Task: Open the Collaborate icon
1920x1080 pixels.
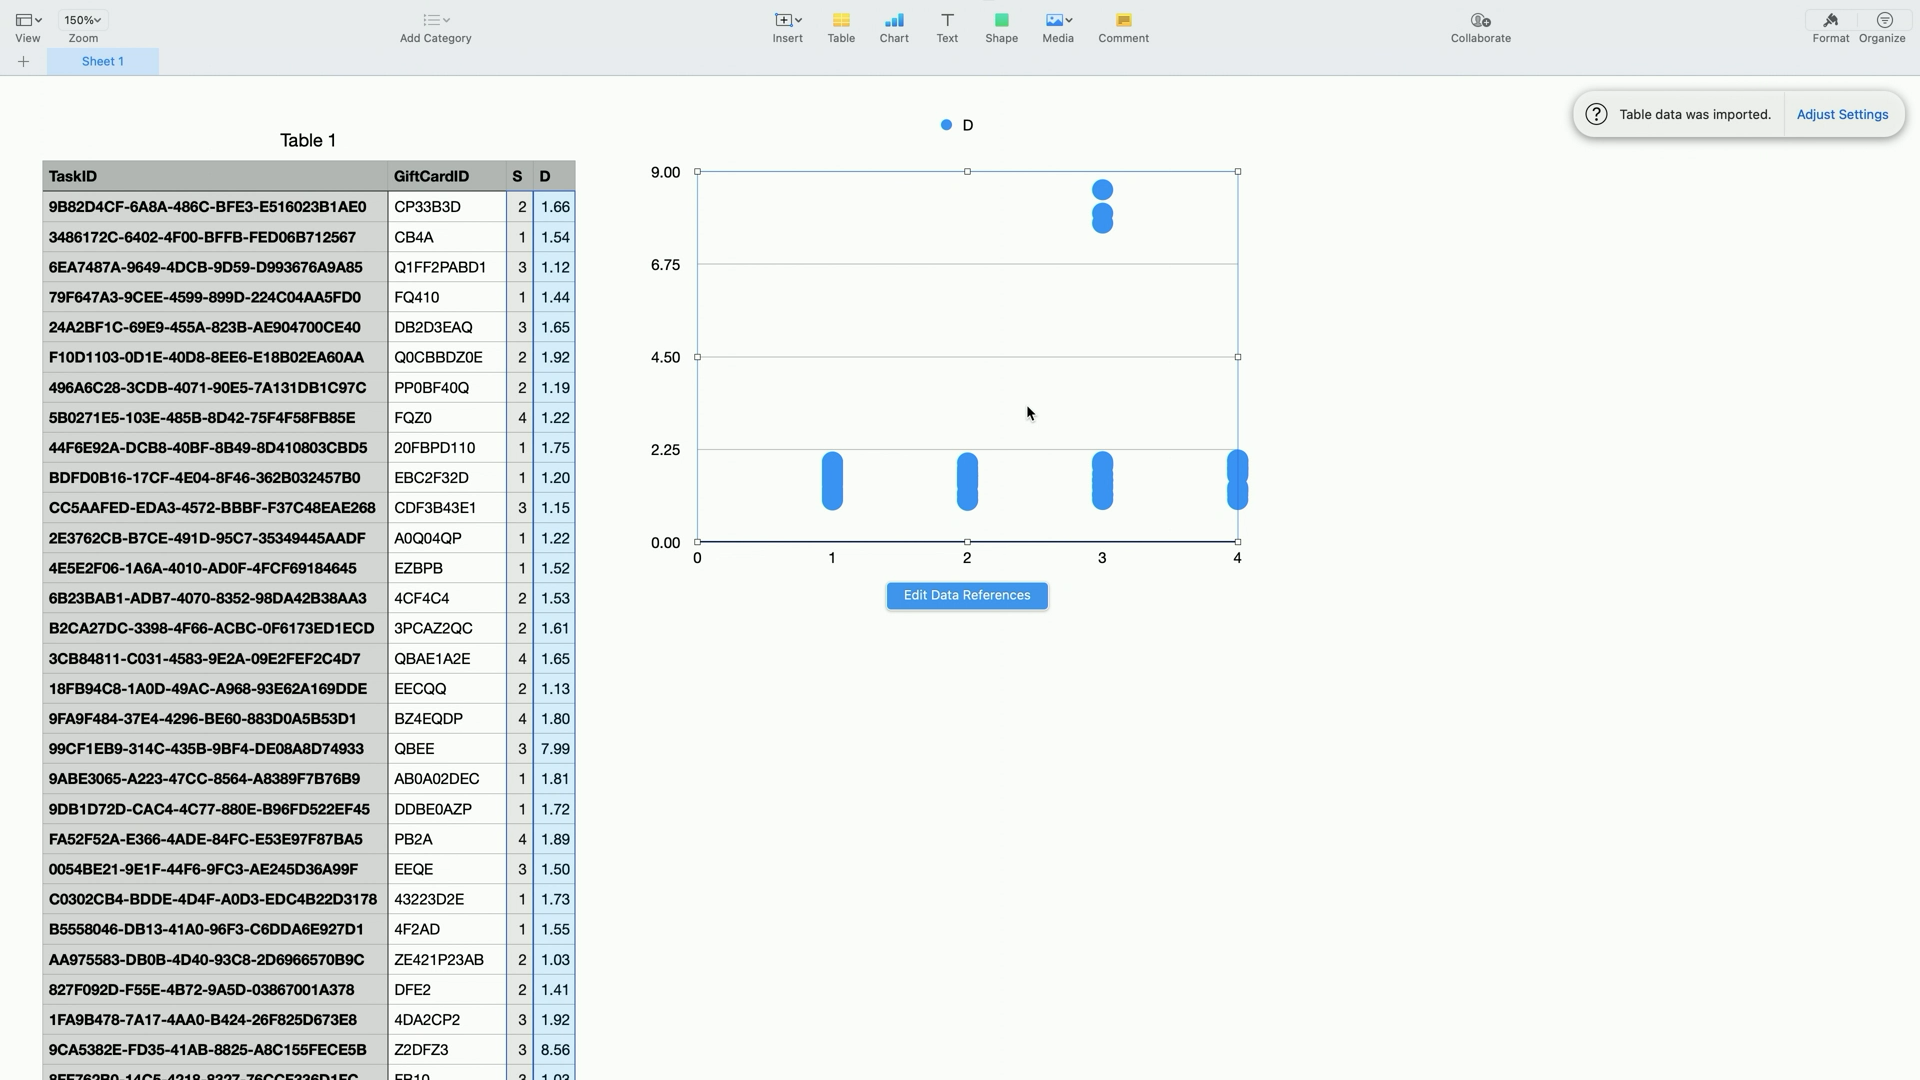Action: tap(1481, 20)
